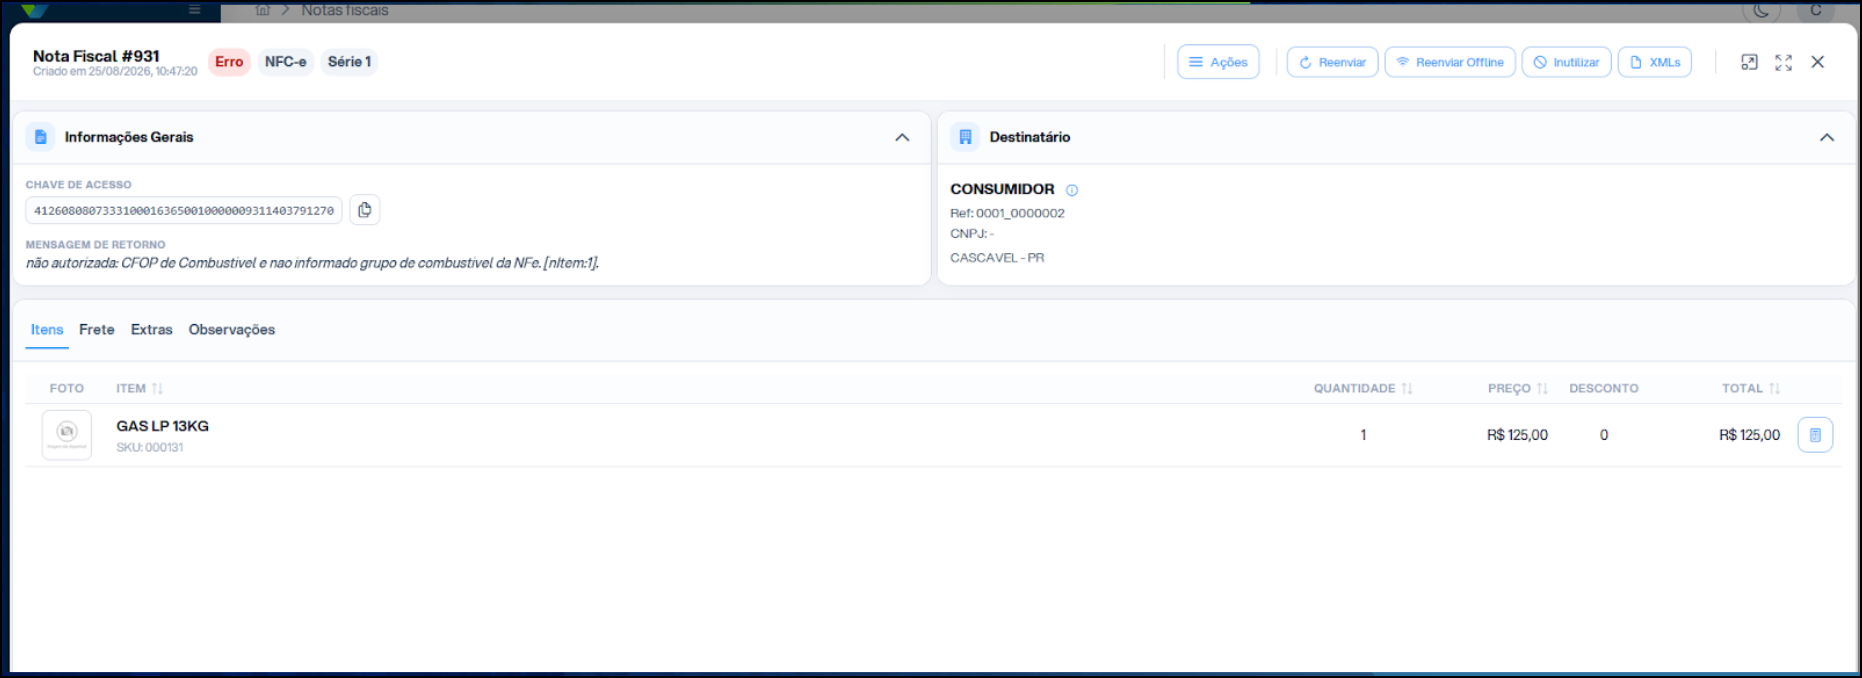Switch to the Frete tab
Image resolution: width=1862 pixels, height=678 pixels.
(97, 330)
